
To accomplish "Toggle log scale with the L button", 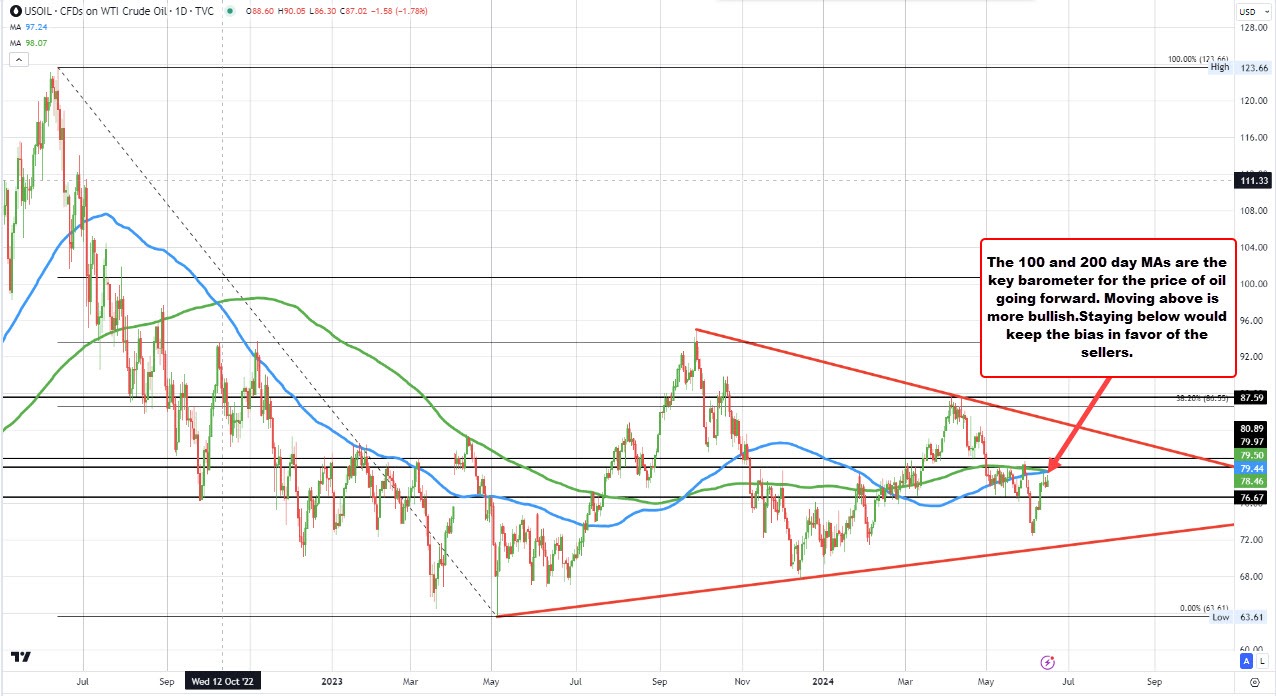I will click(1262, 661).
